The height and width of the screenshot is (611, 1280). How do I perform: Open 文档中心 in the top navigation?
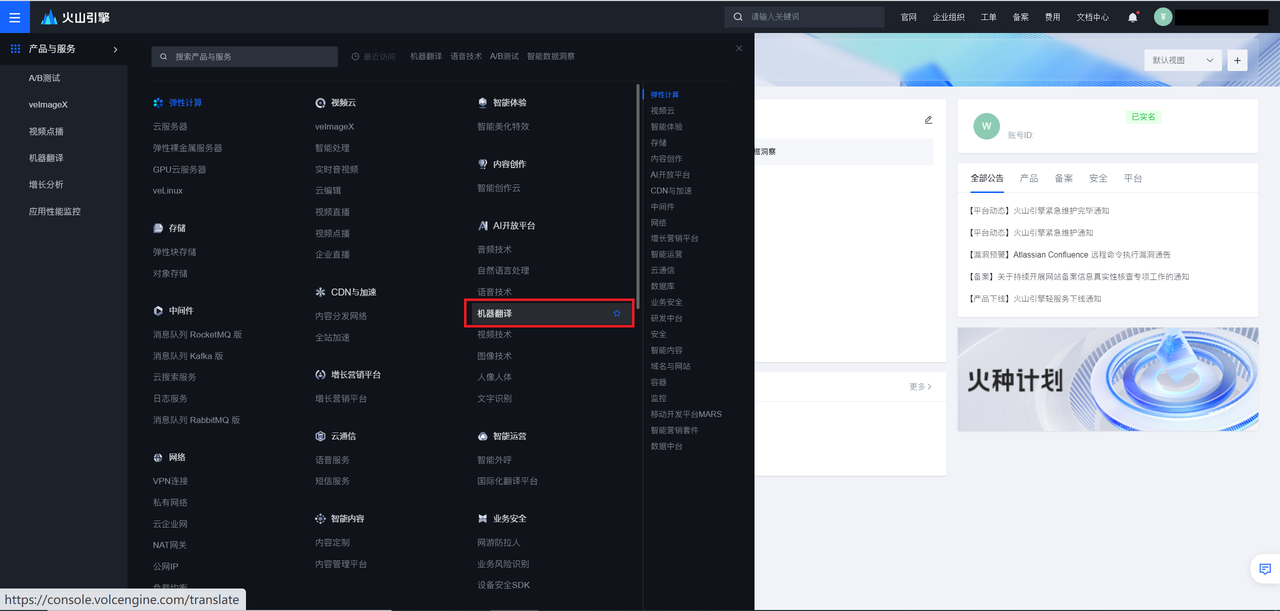[x=1093, y=17]
